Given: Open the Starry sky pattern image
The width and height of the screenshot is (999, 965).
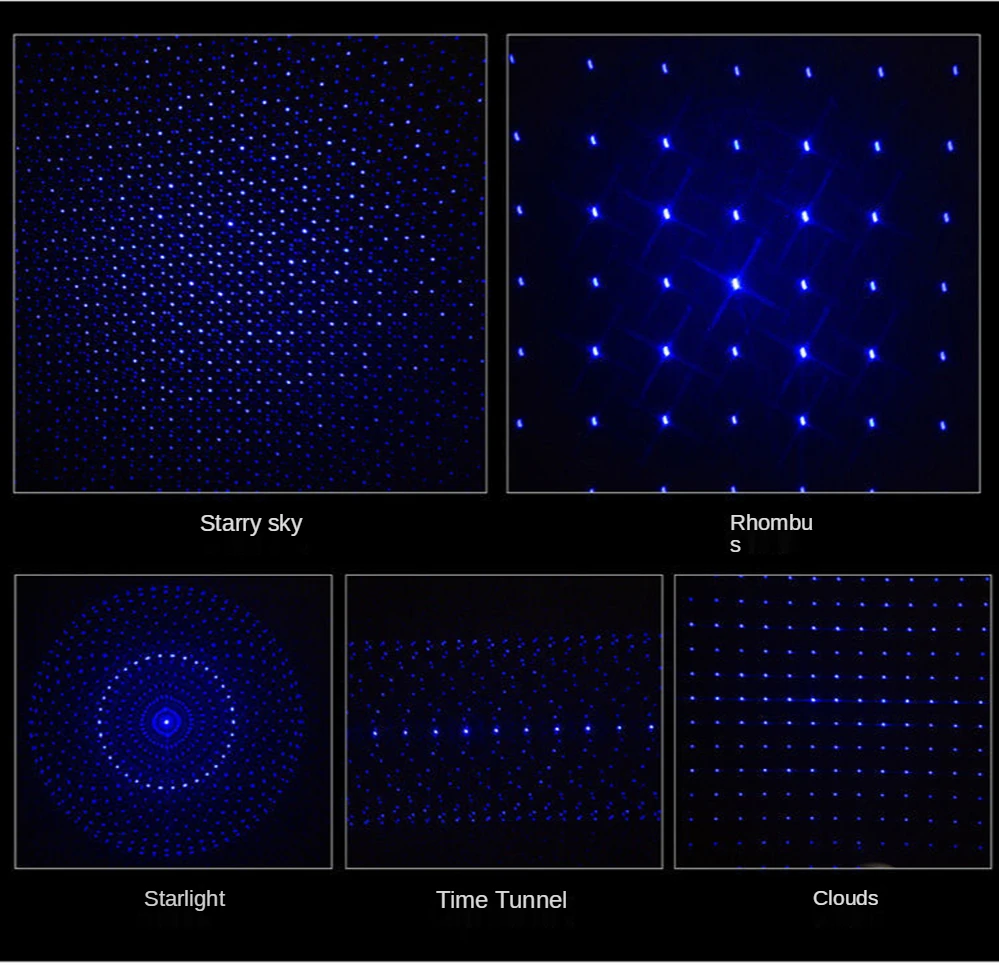Looking at the screenshot, I should tap(250, 264).
